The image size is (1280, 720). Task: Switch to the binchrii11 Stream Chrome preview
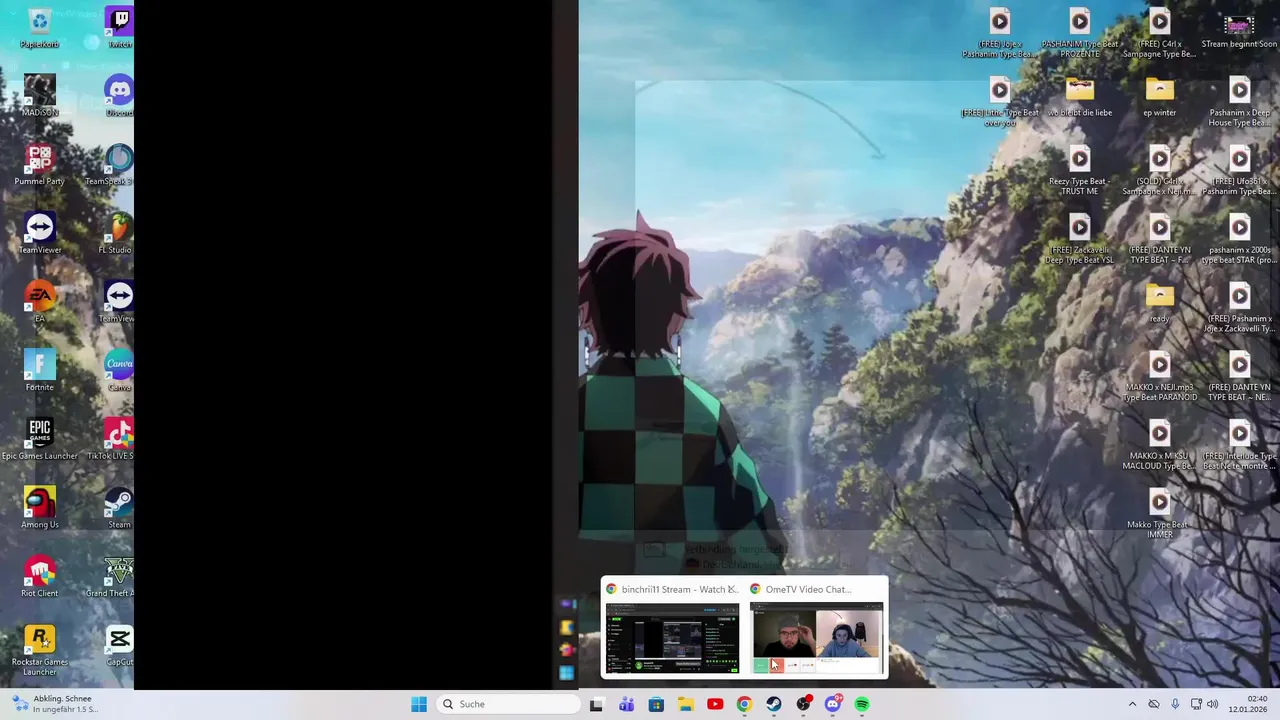672,627
